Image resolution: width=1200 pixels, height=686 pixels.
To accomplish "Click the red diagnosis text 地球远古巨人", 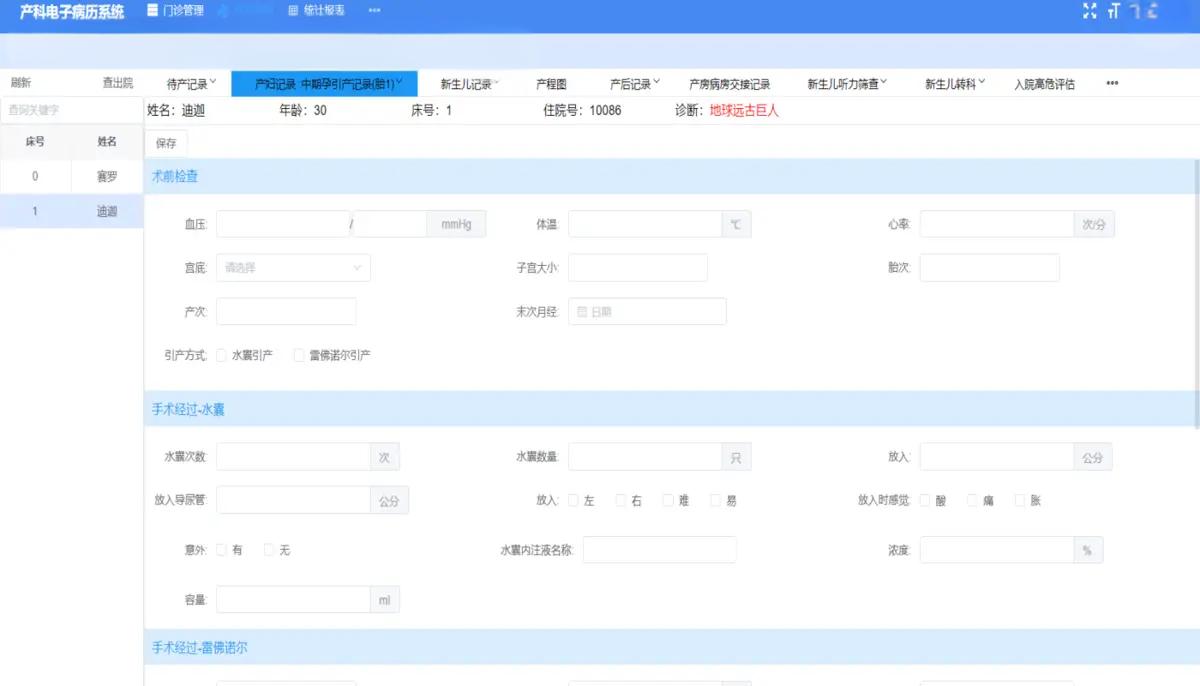I will pyautogui.click(x=744, y=110).
